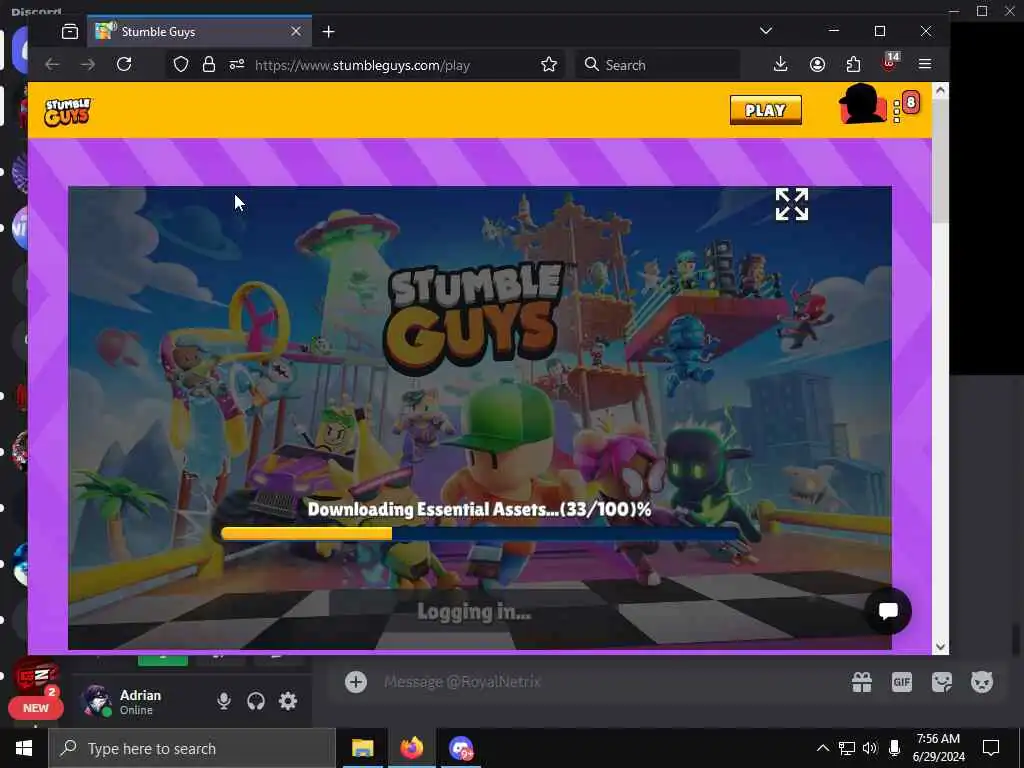Go forward in Firefox history

[88, 64]
